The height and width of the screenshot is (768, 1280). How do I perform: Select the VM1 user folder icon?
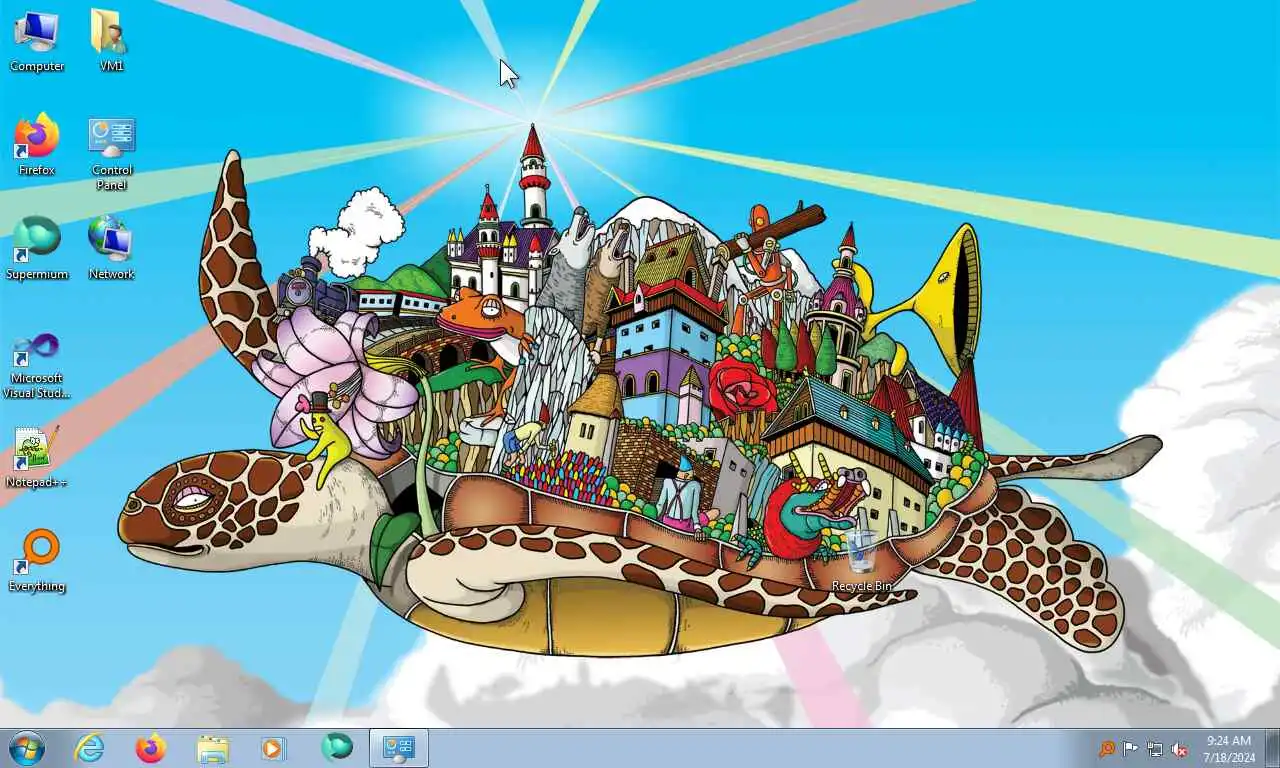[x=111, y=40]
